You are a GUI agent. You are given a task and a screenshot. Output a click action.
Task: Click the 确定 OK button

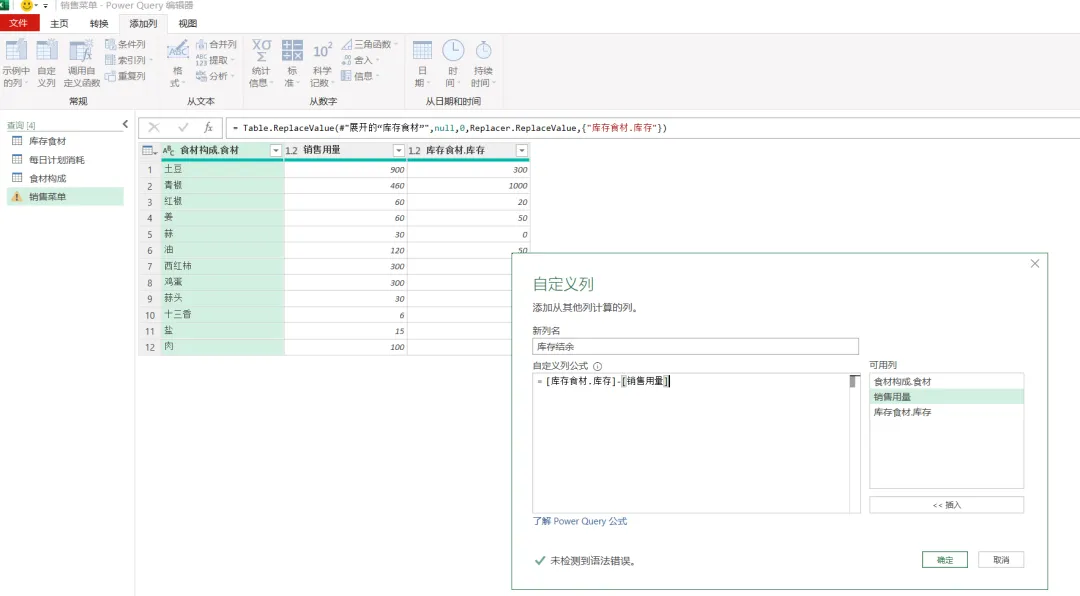tap(945, 560)
